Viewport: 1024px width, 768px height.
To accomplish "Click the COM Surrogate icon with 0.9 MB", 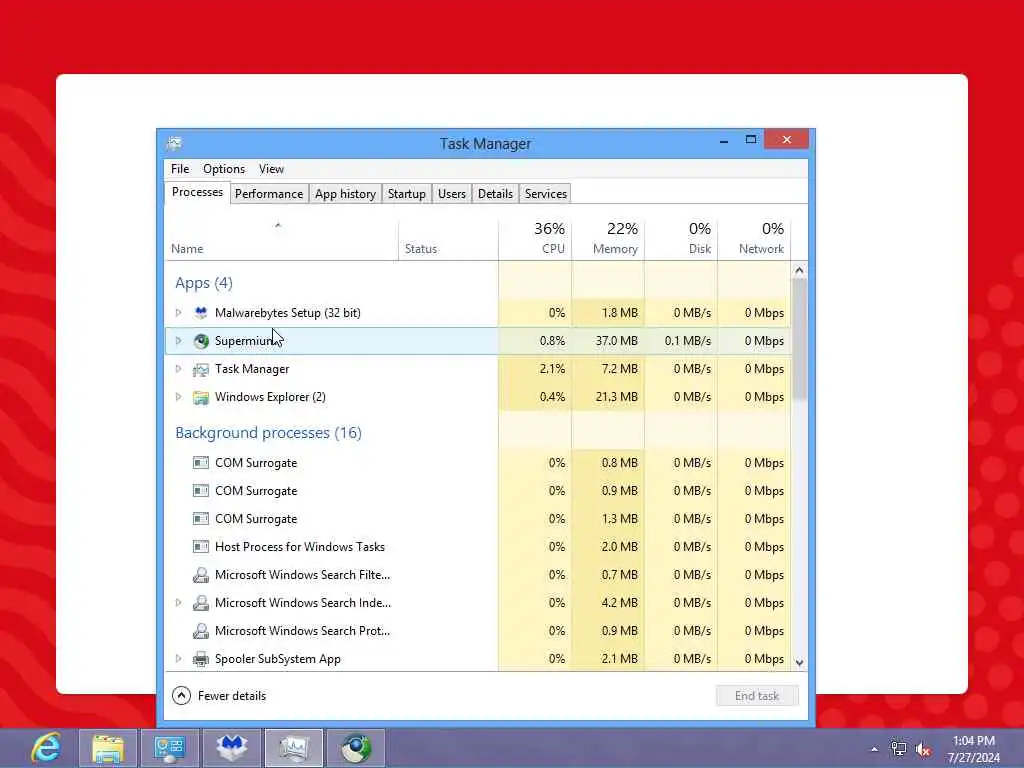I will [x=200, y=490].
